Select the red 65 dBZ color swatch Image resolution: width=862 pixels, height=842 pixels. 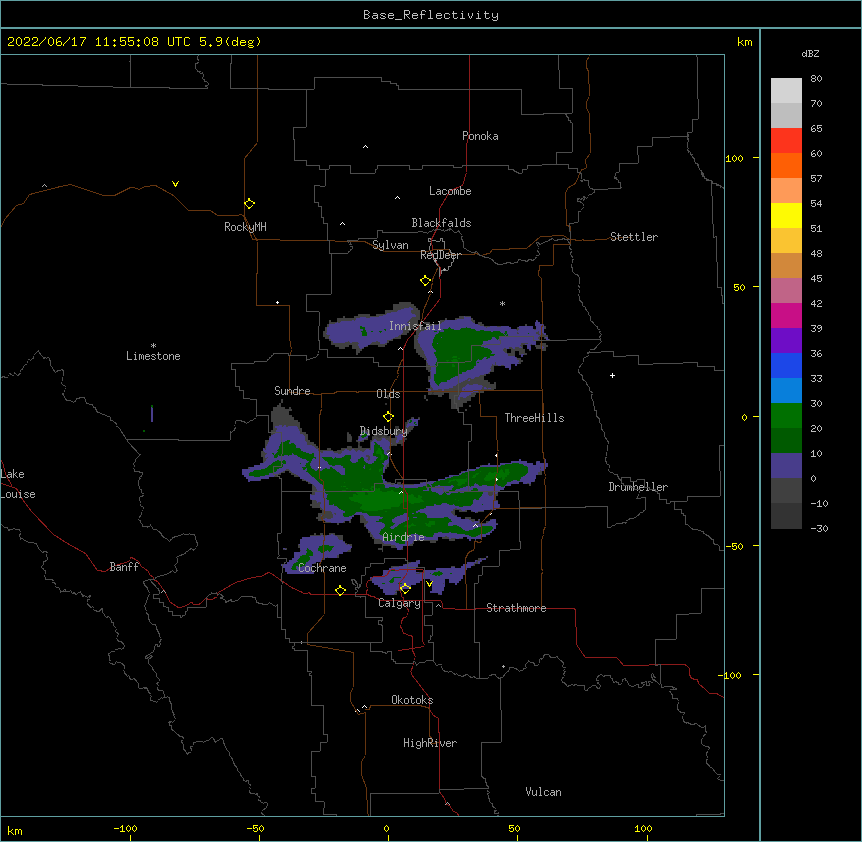786,141
